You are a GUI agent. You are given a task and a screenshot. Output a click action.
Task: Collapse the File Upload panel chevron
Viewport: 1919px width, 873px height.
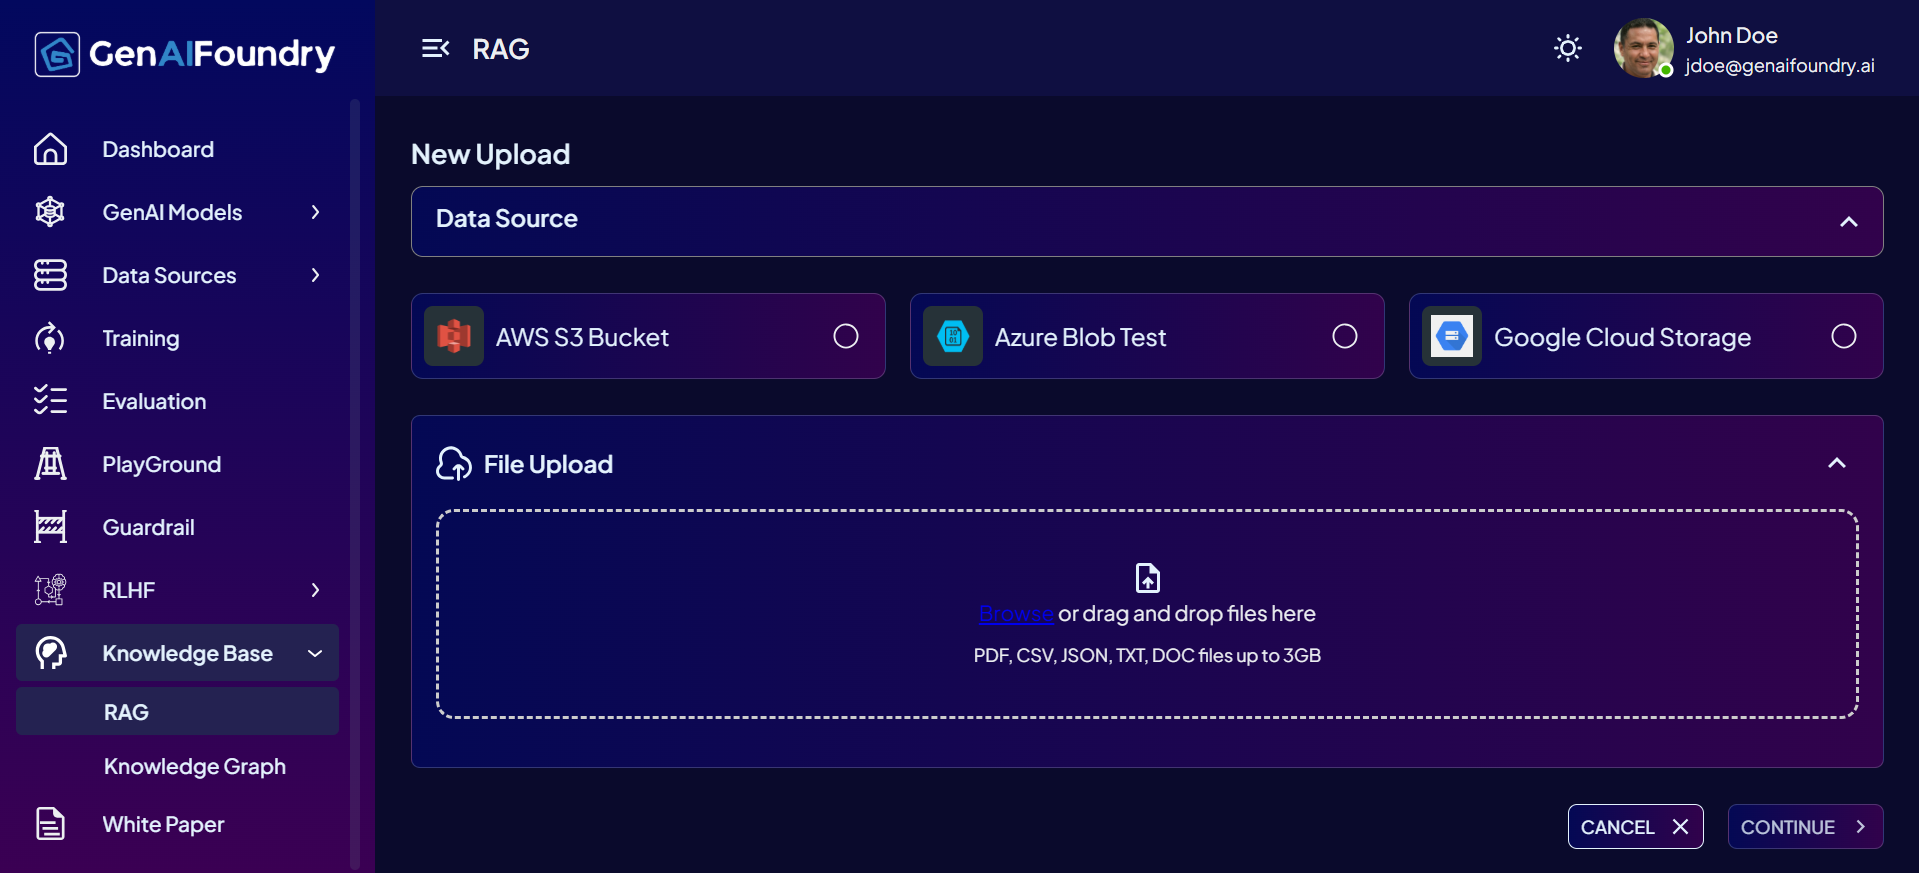(1837, 463)
